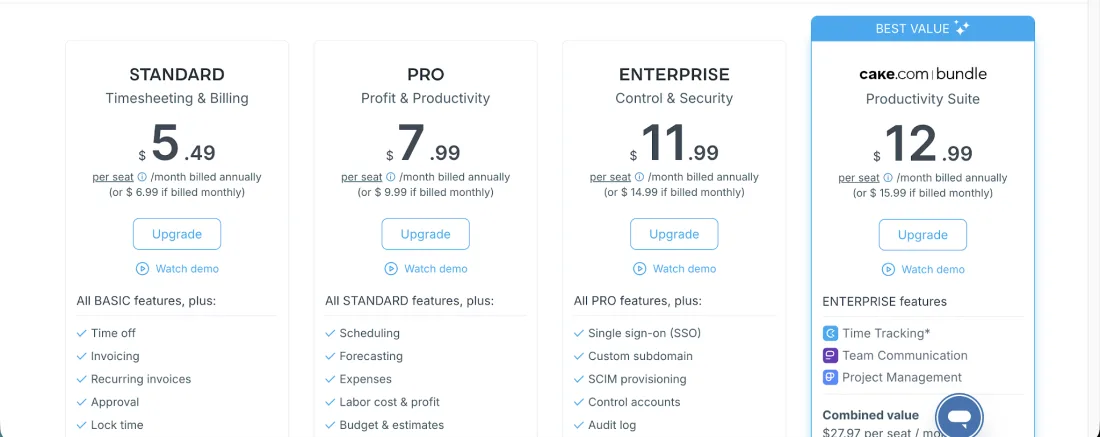
Task: Upgrade to the cake.com bundle
Action: pyautogui.click(x=922, y=235)
